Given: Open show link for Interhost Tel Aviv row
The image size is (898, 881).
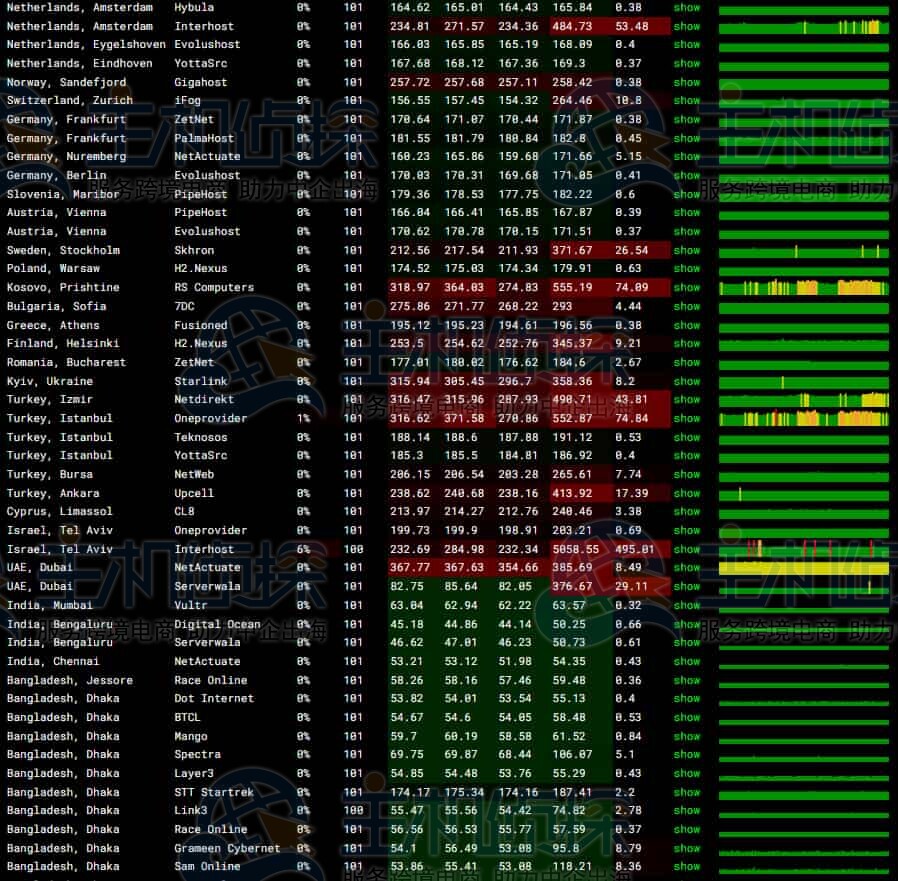Looking at the screenshot, I should [x=686, y=549].
